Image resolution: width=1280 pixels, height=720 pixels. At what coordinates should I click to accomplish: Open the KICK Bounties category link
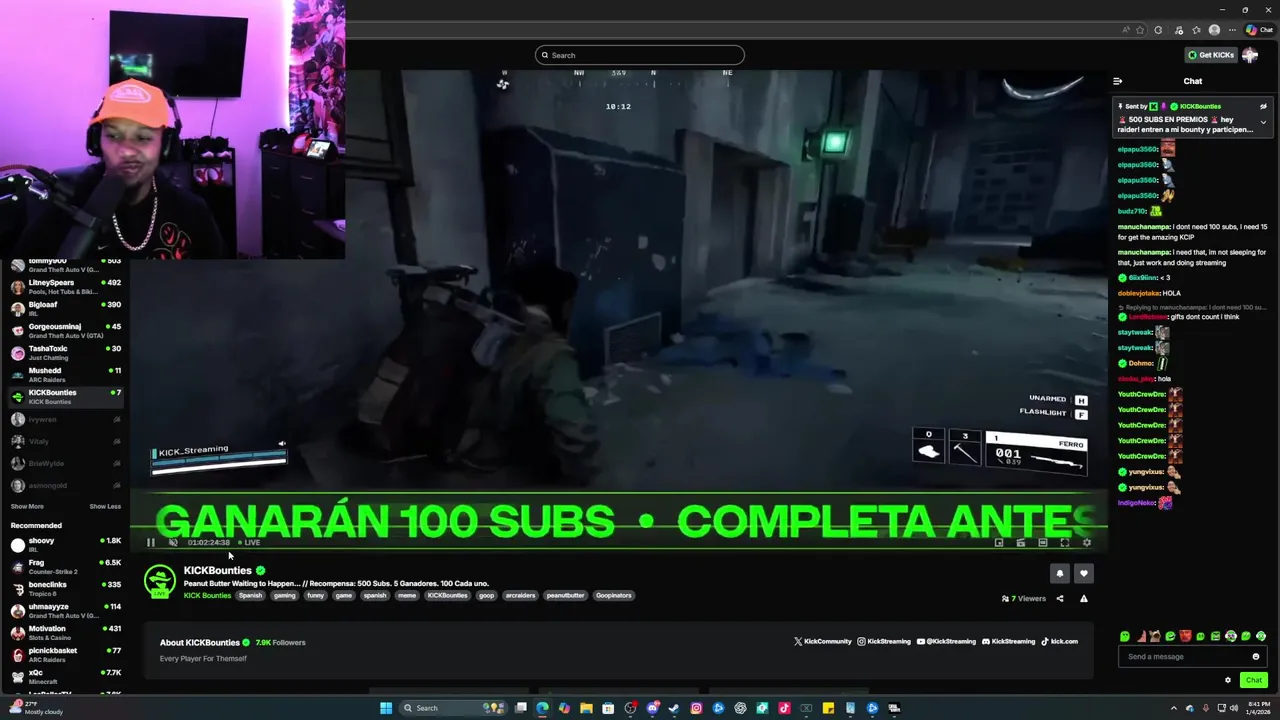tap(207, 596)
